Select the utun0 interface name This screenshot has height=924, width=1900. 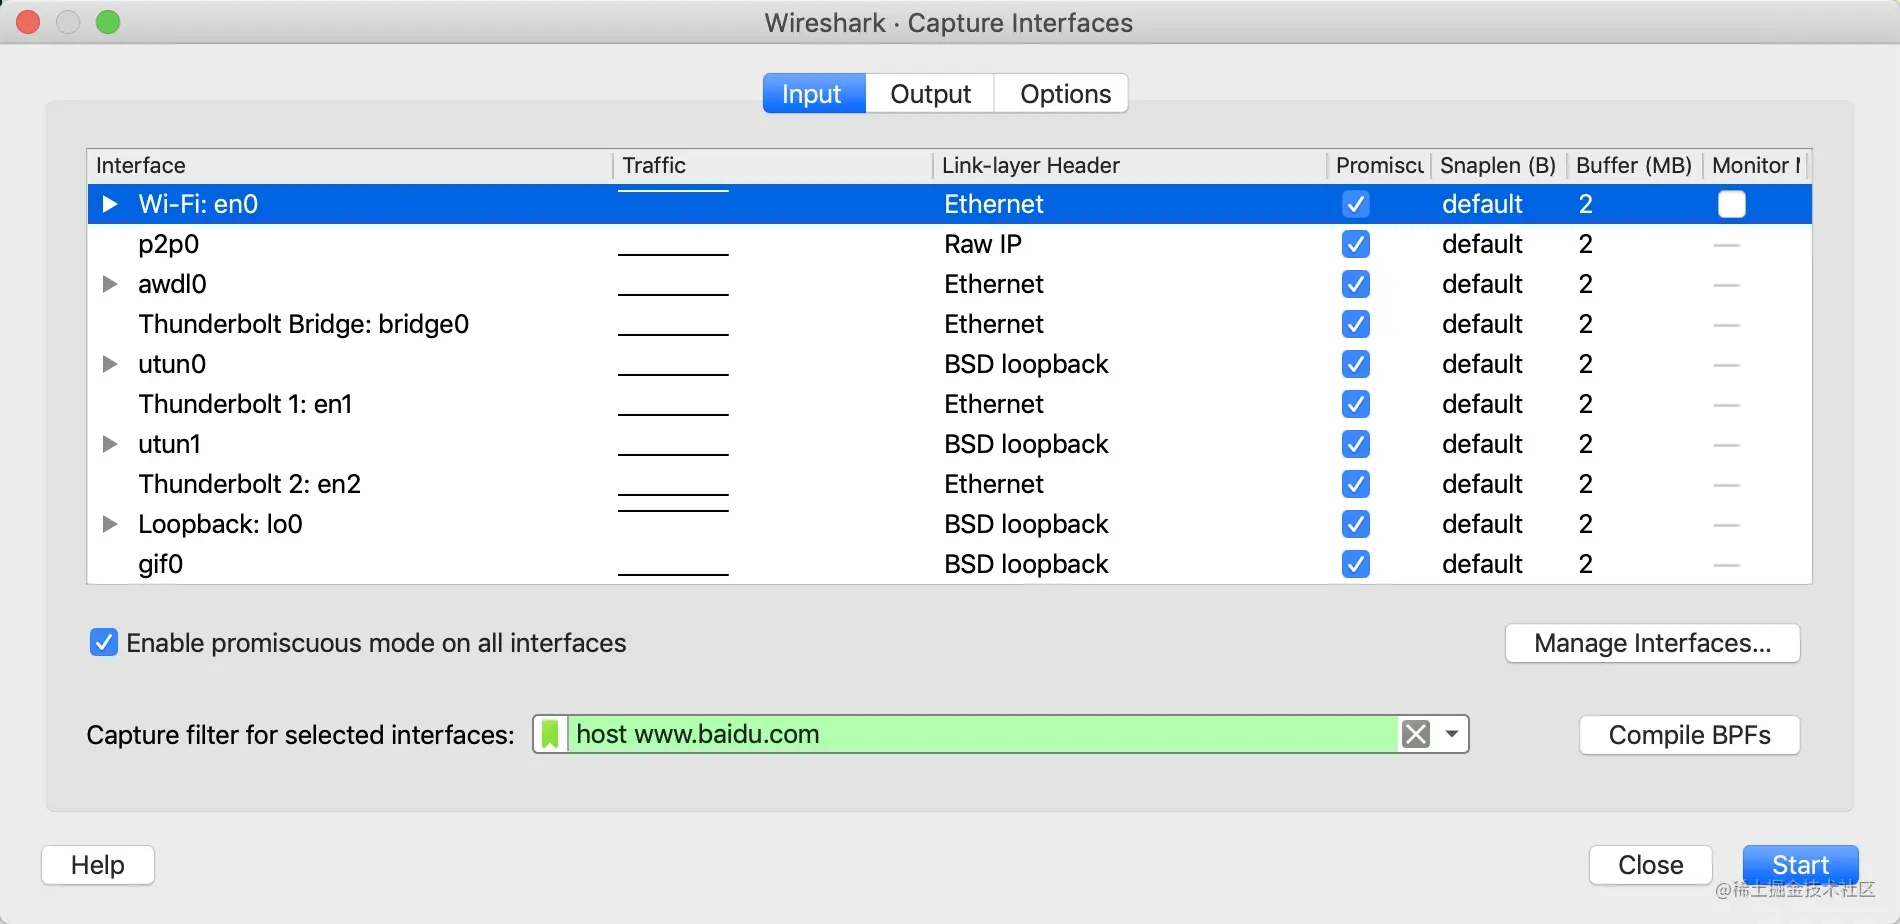(x=172, y=364)
